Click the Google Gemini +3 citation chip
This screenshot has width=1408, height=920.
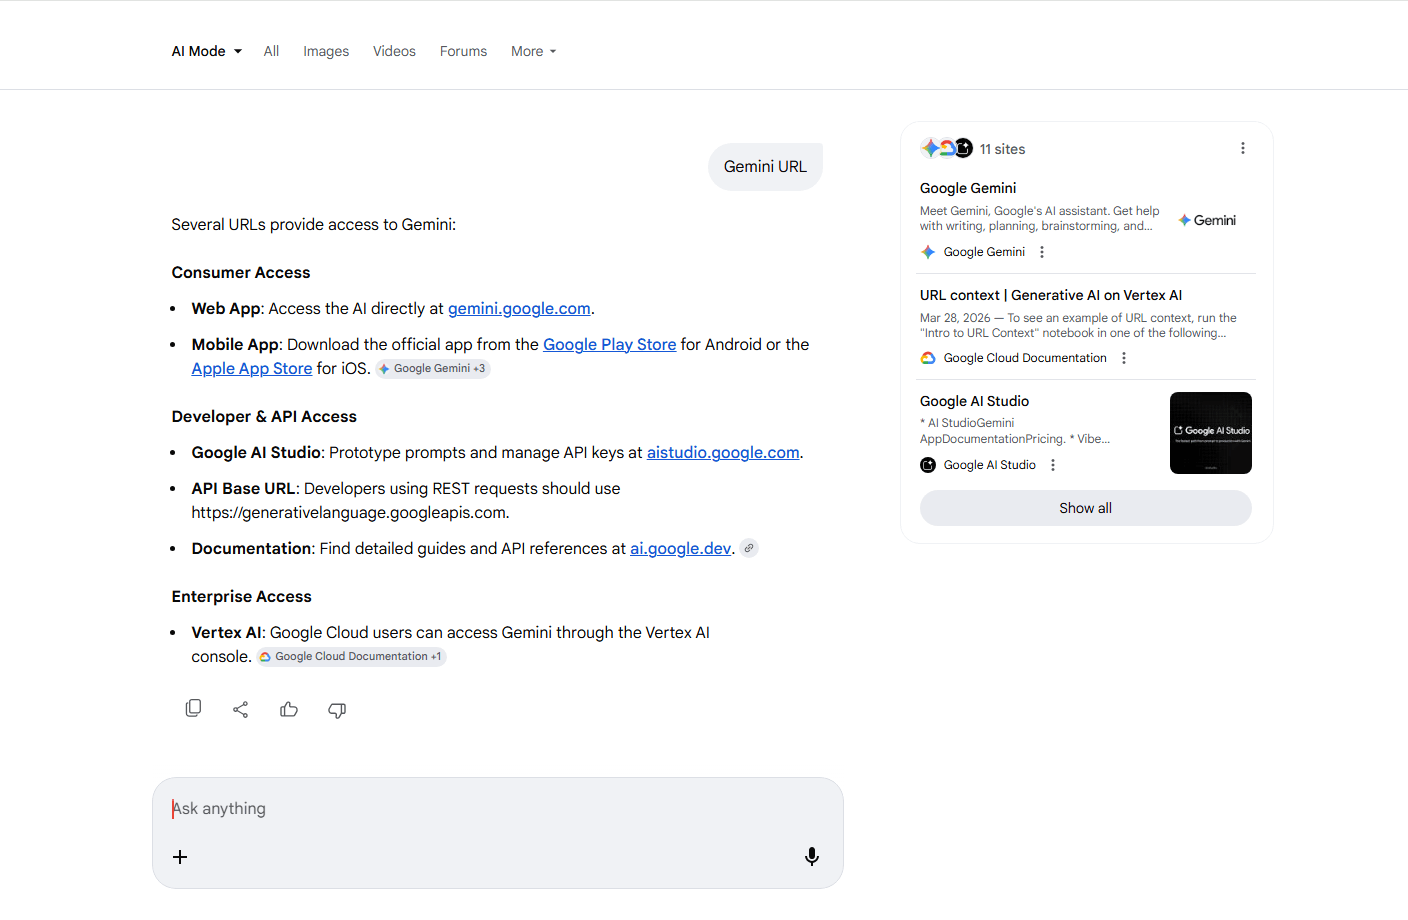click(433, 368)
